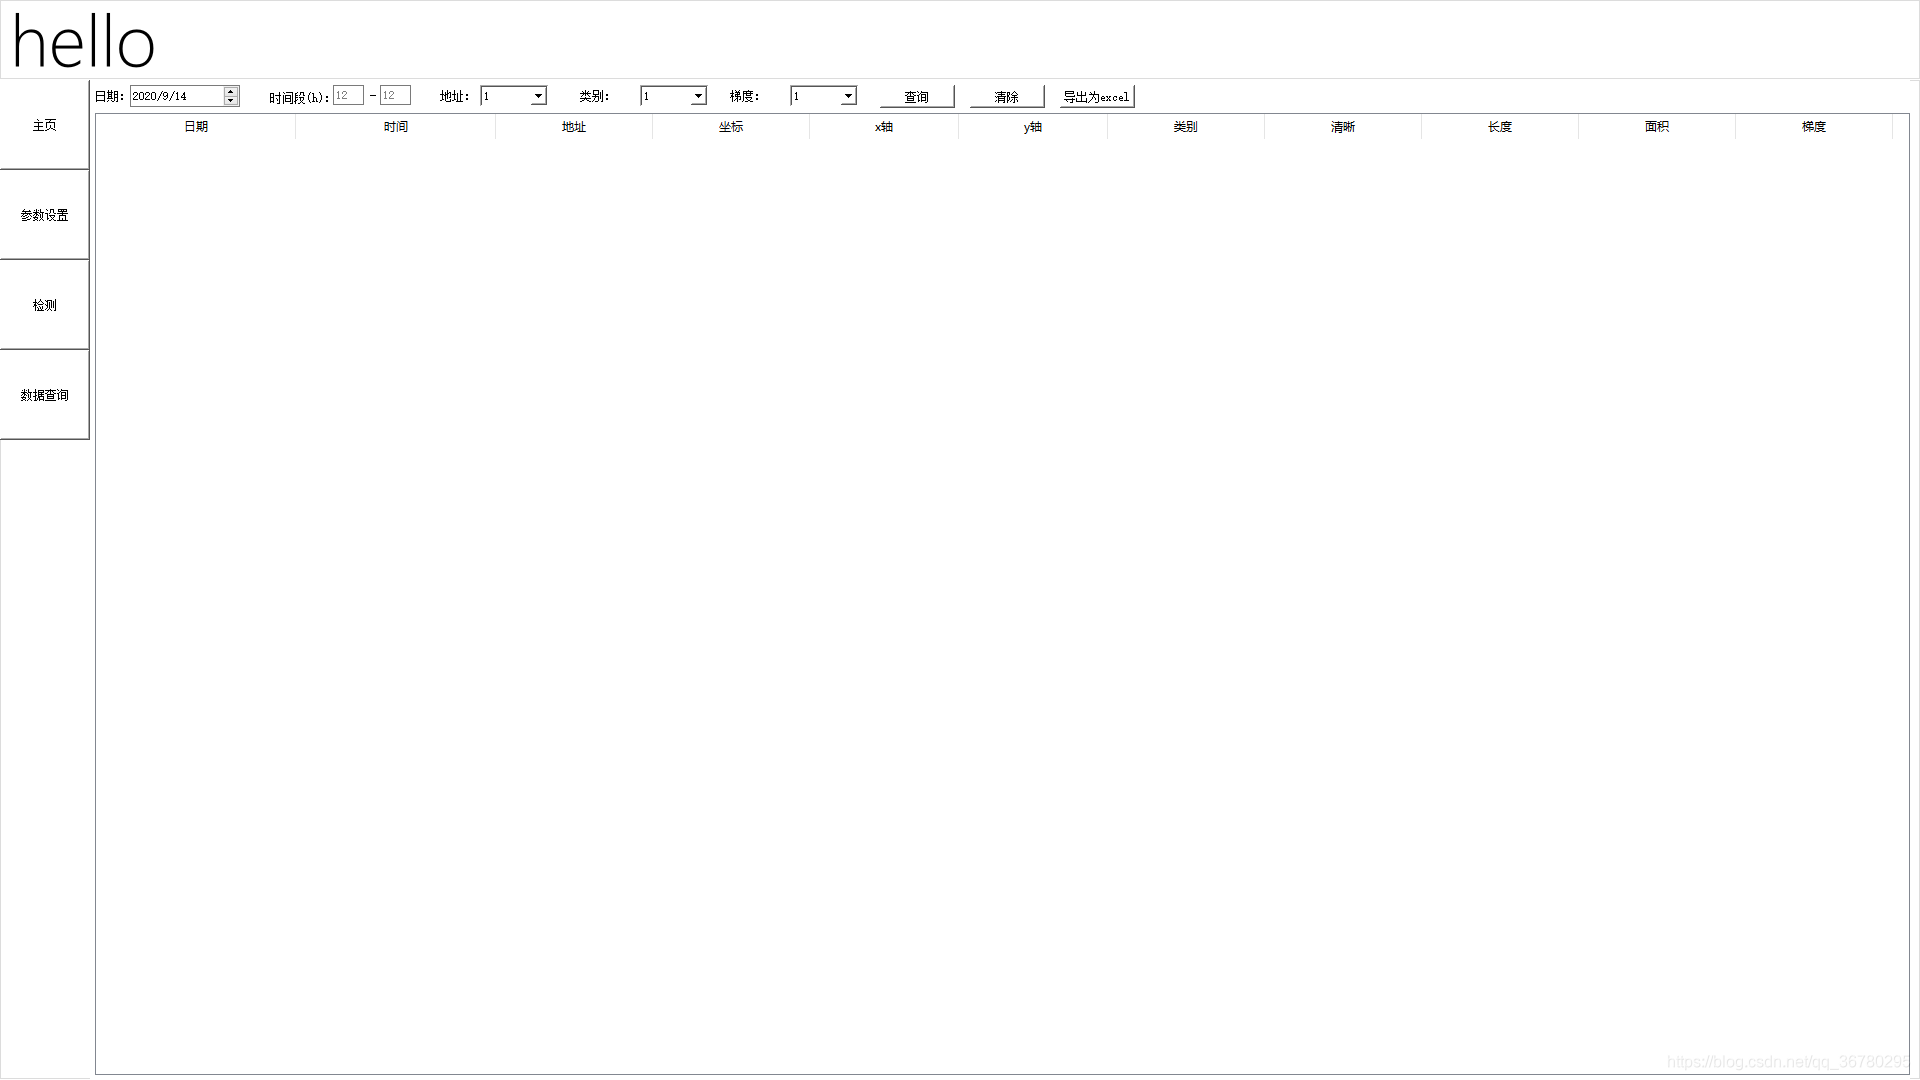Image resolution: width=1920 pixels, height=1080 pixels.
Task: Go to the 主页 tab
Action: point(44,125)
